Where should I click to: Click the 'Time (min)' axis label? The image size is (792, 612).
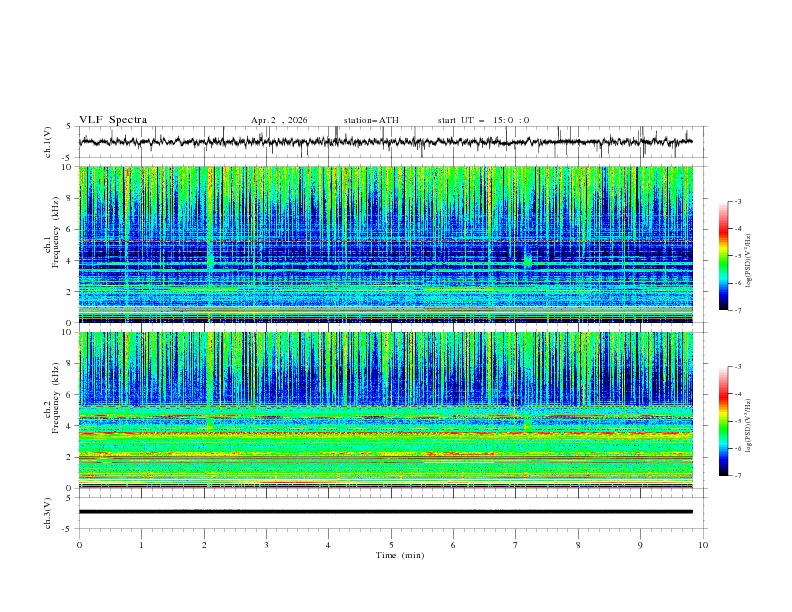[x=400, y=555]
